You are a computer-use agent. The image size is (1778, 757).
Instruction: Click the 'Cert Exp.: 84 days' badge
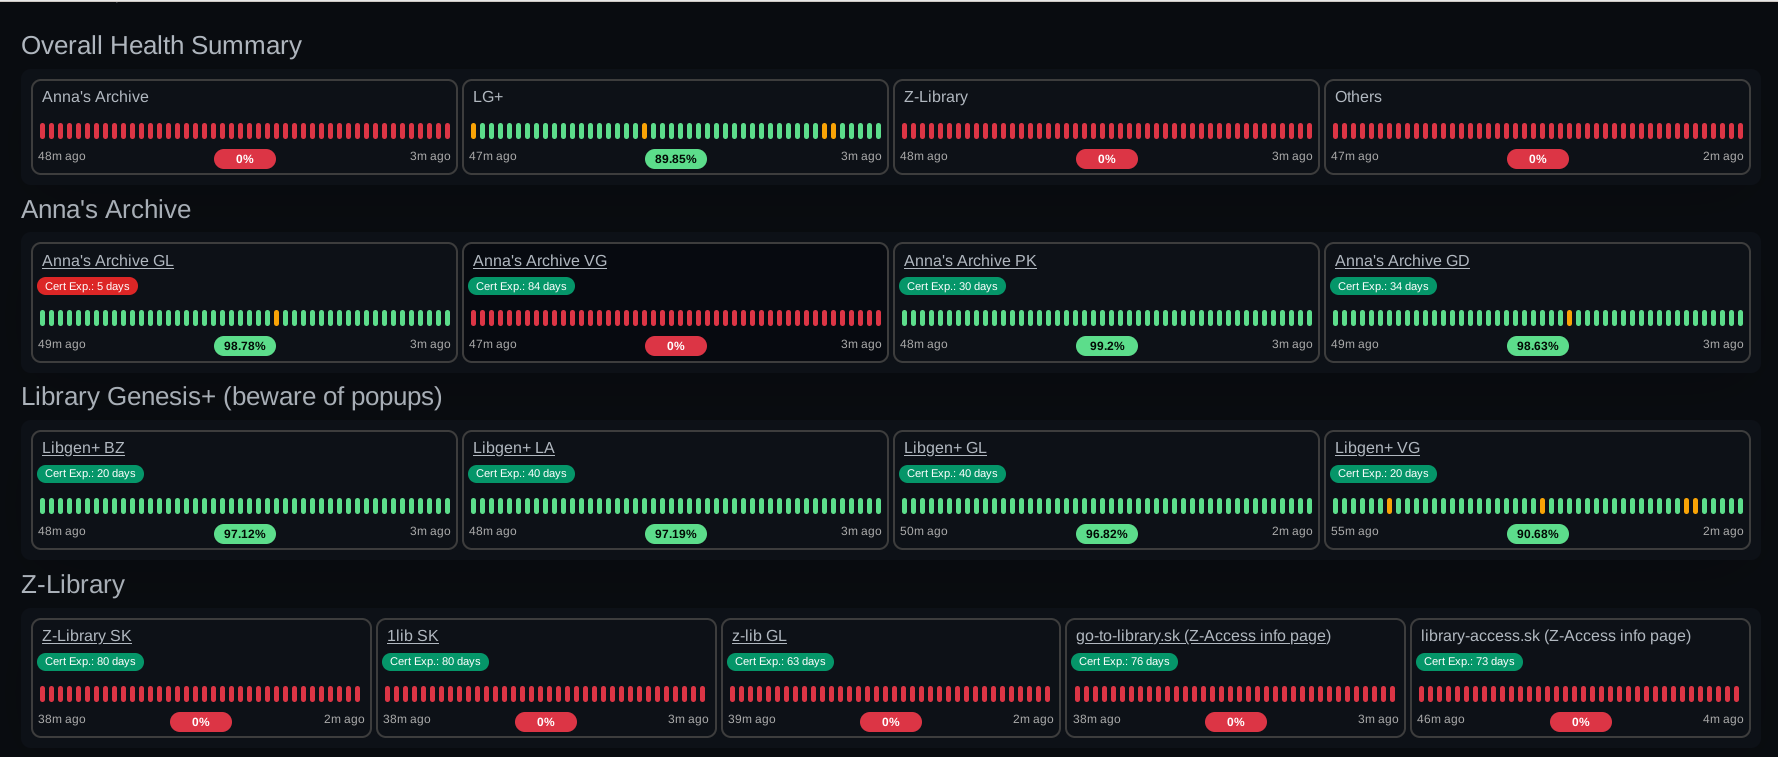(x=521, y=286)
